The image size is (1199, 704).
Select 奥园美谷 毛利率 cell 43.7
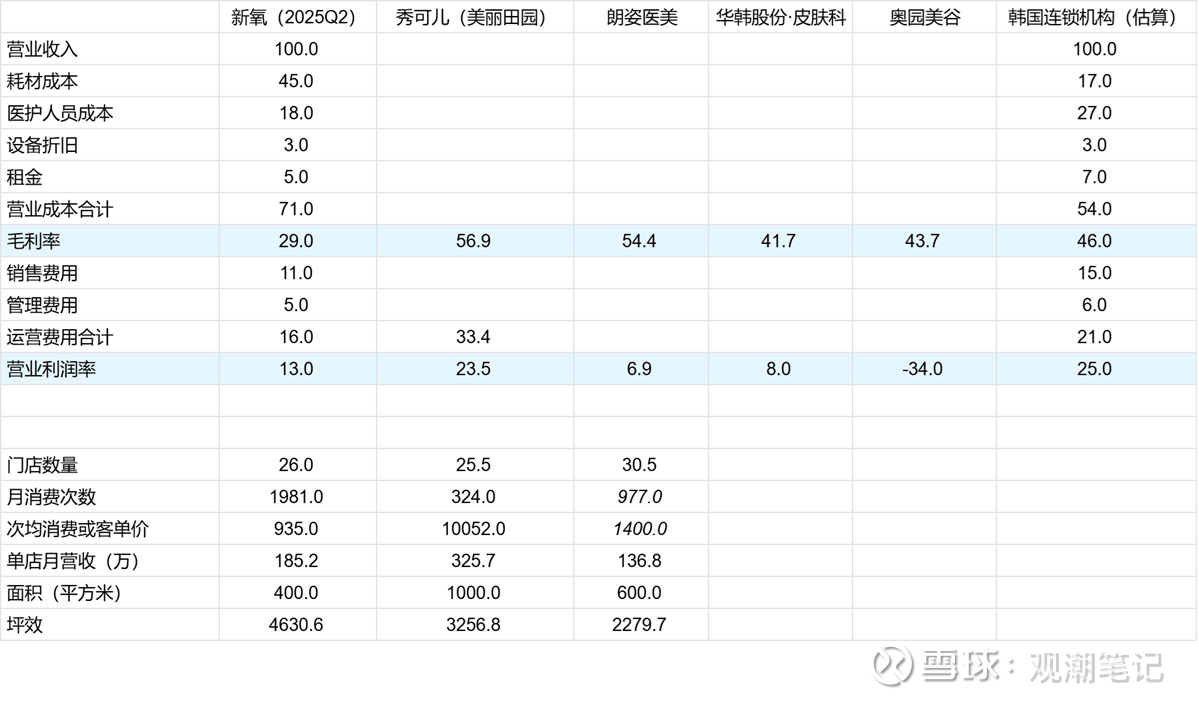[x=922, y=242]
